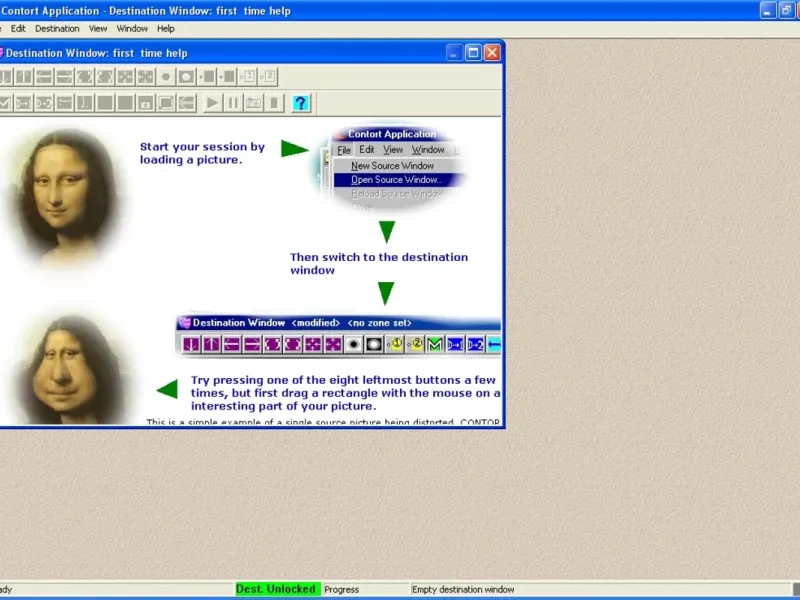Click the greyed-out toolbar button numbered 2
The height and width of the screenshot is (600, 800).
click(x=269, y=77)
